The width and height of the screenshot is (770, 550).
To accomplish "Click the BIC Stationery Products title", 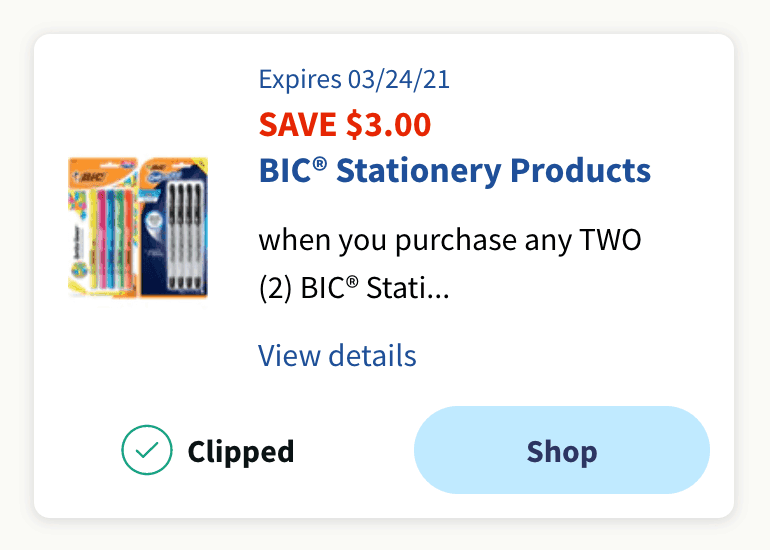I will point(454,170).
